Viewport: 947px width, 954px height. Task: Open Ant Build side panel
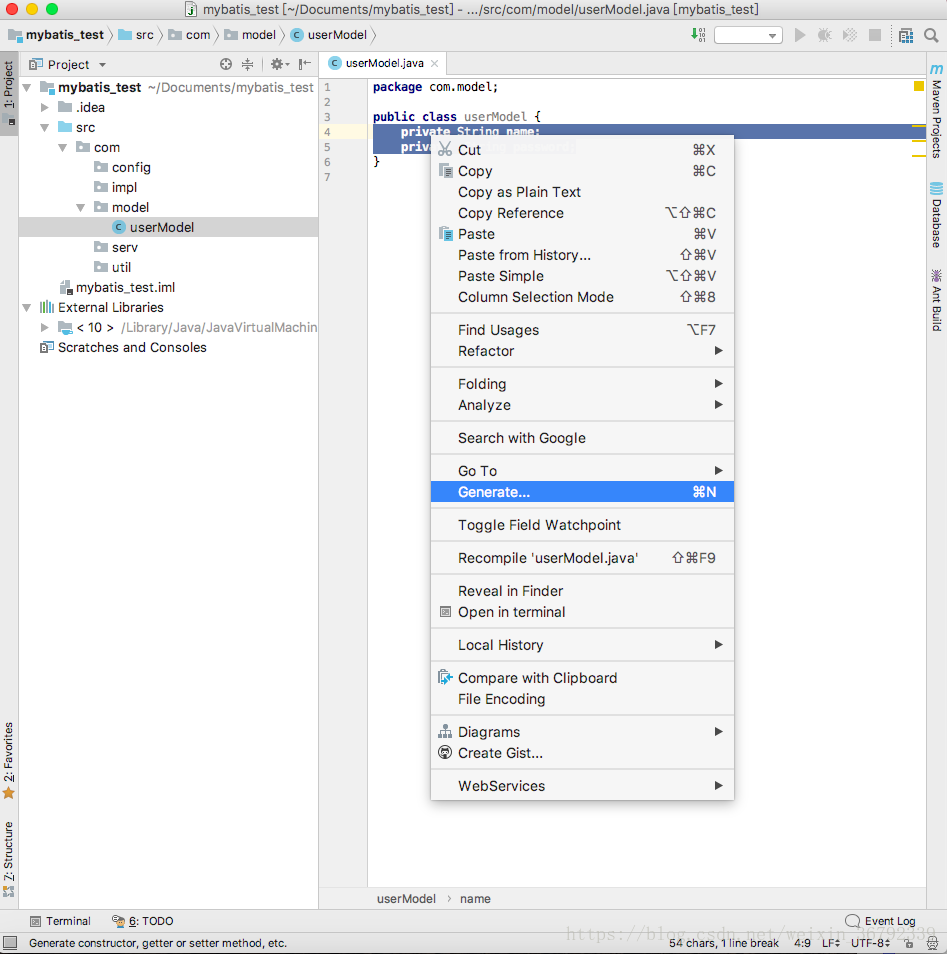[937, 301]
